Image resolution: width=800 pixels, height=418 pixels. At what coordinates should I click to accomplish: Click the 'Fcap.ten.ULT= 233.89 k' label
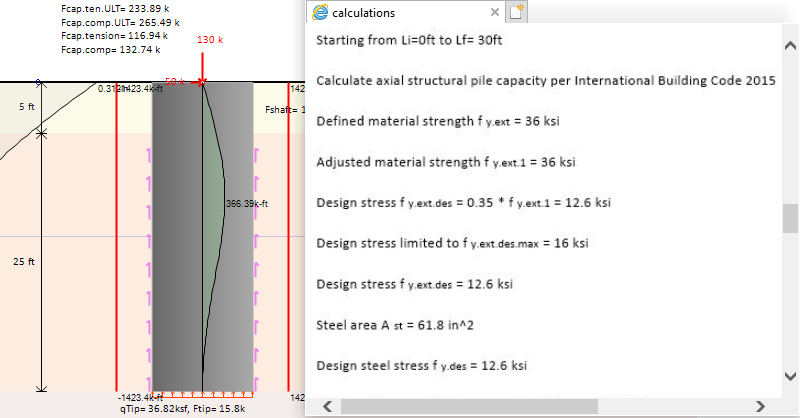[115, 9]
